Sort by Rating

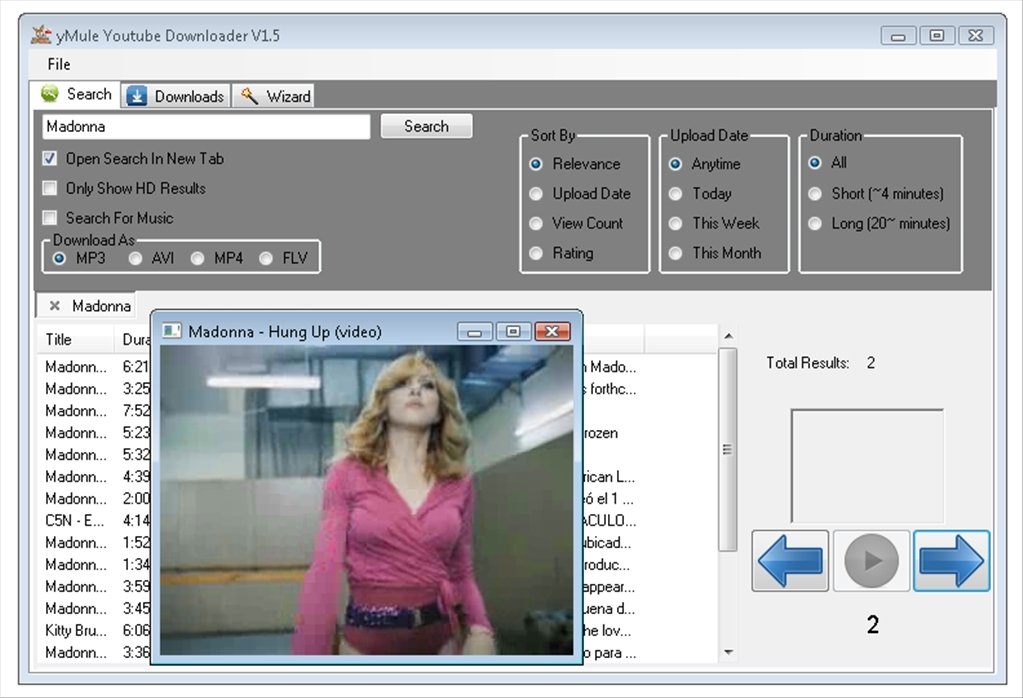[x=536, y=253]
